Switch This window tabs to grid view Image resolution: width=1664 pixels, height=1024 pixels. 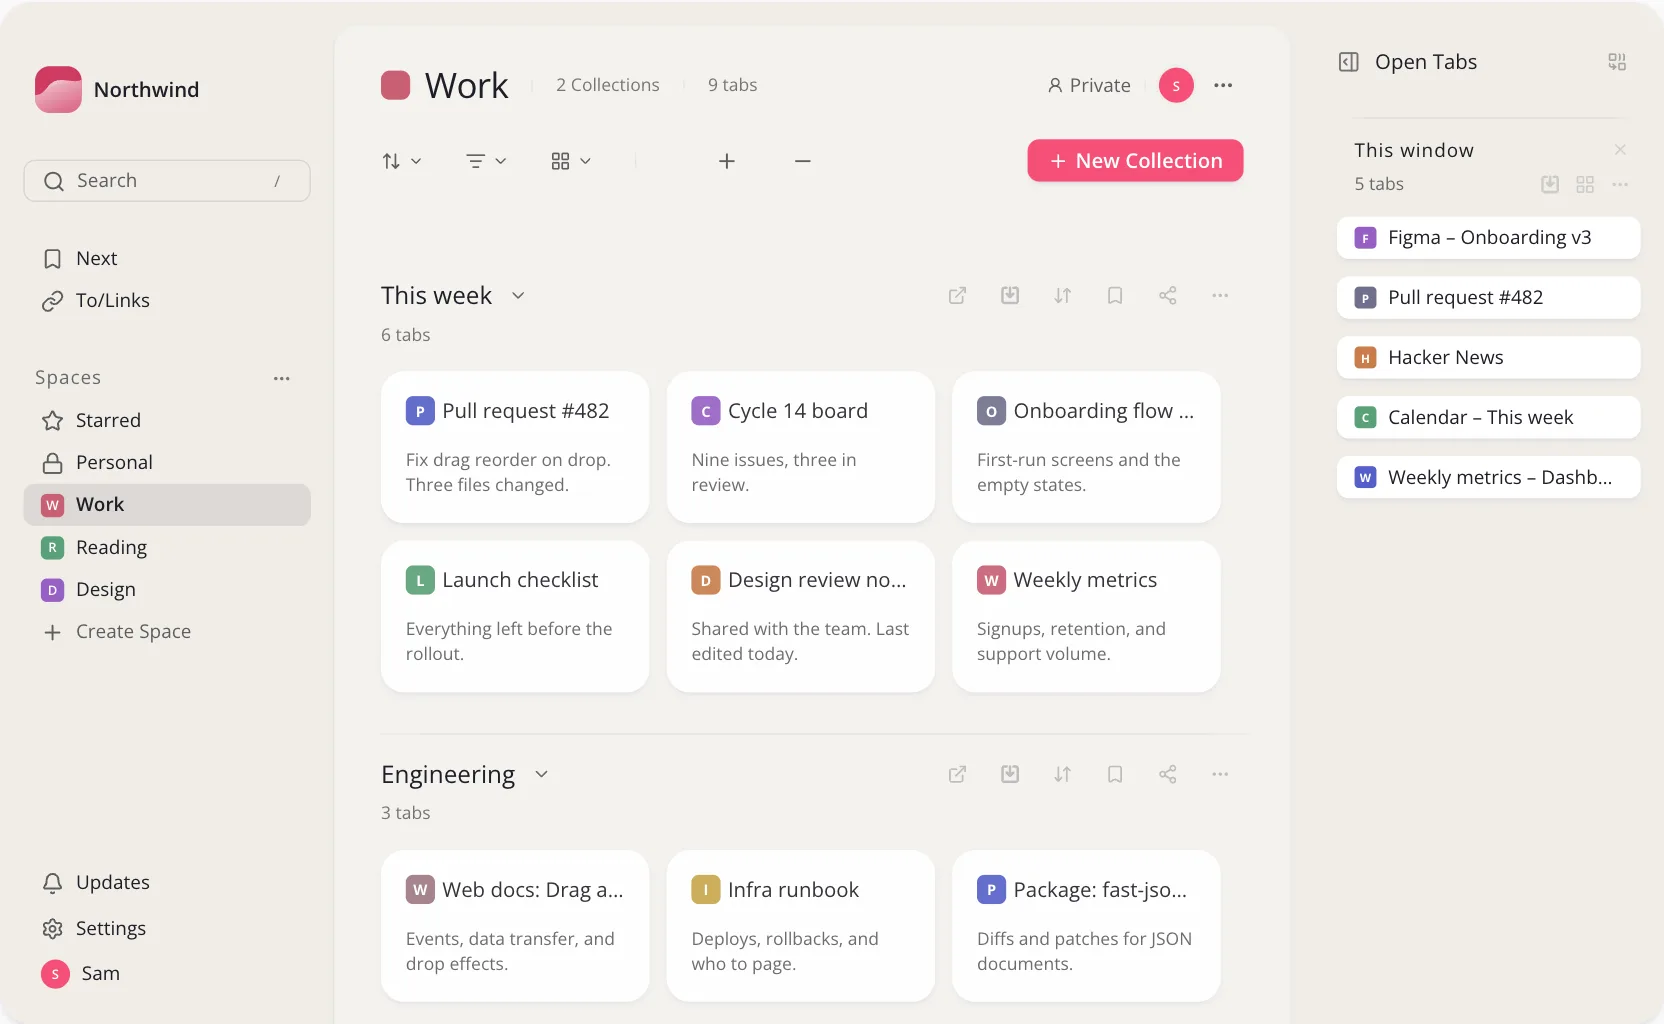1585,184
